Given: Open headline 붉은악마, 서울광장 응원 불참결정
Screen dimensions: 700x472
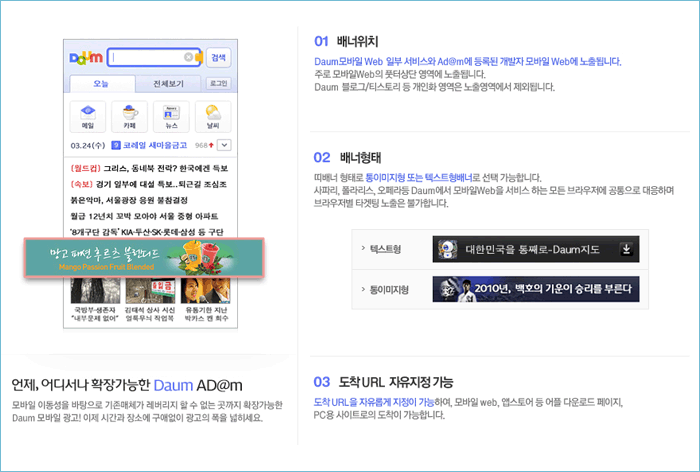Looking at the screenshot, I should click(129, 200).
